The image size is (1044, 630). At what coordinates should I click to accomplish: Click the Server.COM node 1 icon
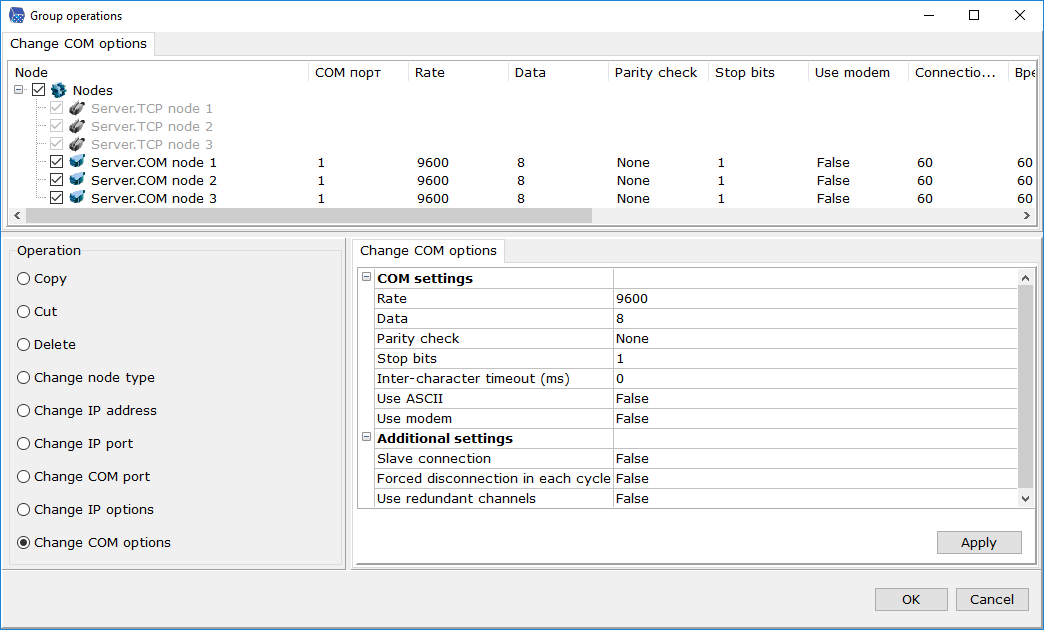[77, 162]
